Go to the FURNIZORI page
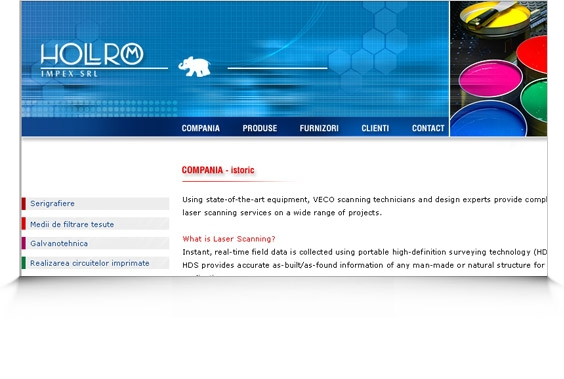Screen dimensions: 564x379 [319, 128]
